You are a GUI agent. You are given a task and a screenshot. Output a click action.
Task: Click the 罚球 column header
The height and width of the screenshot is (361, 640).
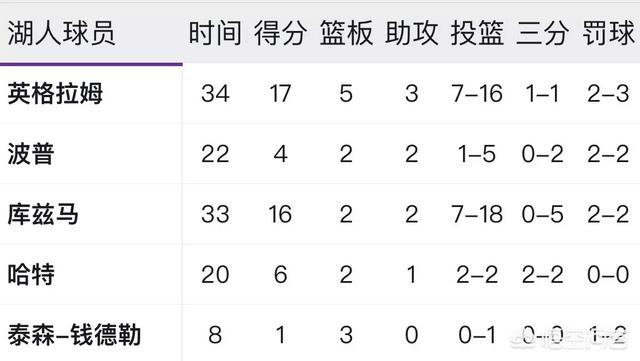click(x=608, y=33)
